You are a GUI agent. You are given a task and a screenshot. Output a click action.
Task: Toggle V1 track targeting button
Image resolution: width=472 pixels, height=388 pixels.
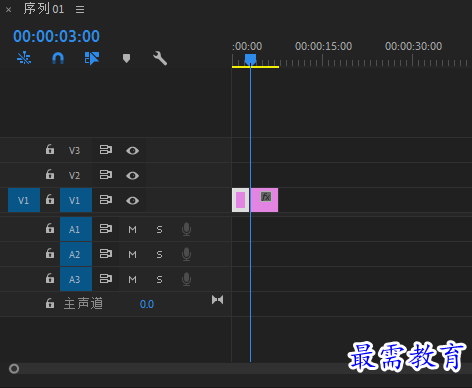[x=76, y=200]
